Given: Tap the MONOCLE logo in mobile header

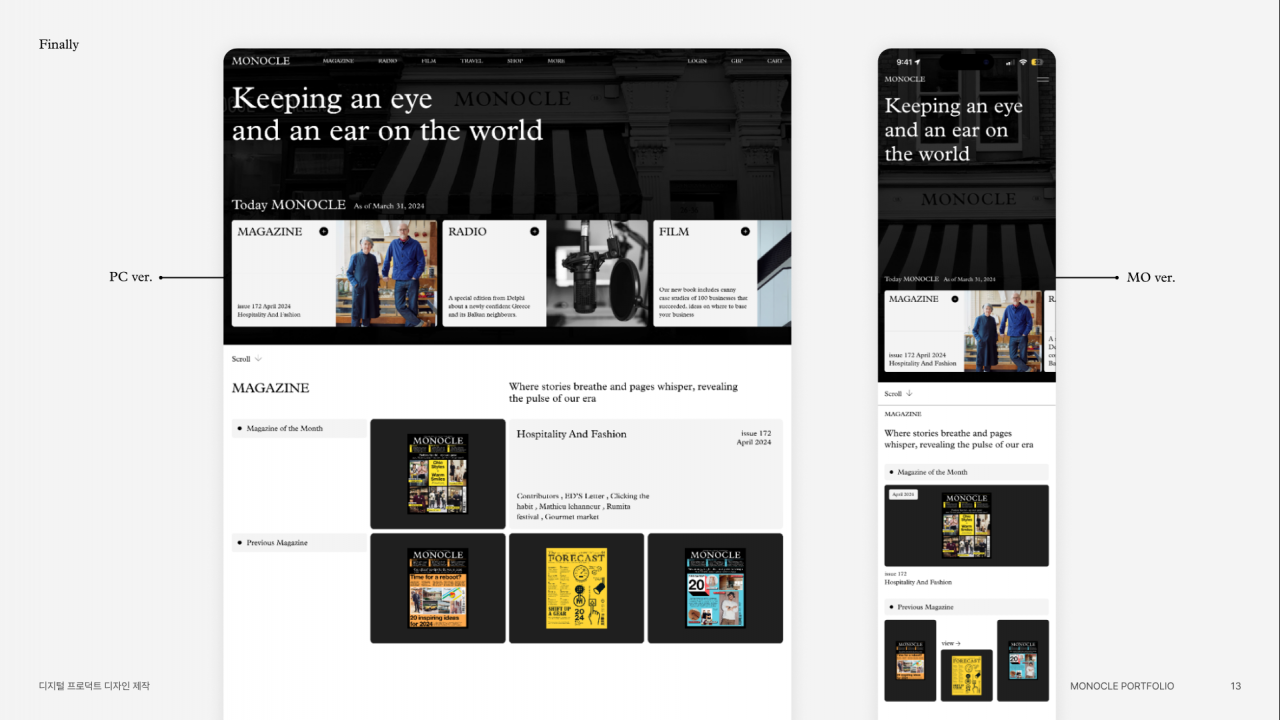Looking at the screenshot, I should pos(905,79).
